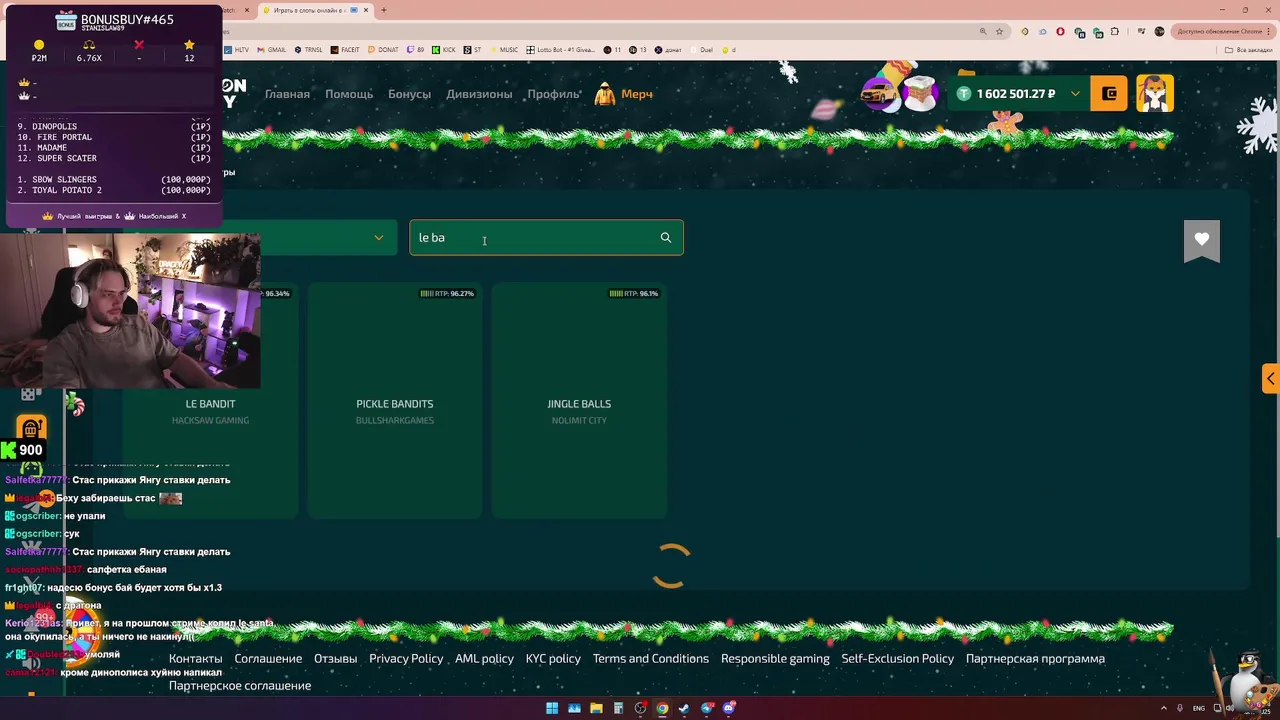
Task: Open new browser tab plus button
Action: [384, 10]
